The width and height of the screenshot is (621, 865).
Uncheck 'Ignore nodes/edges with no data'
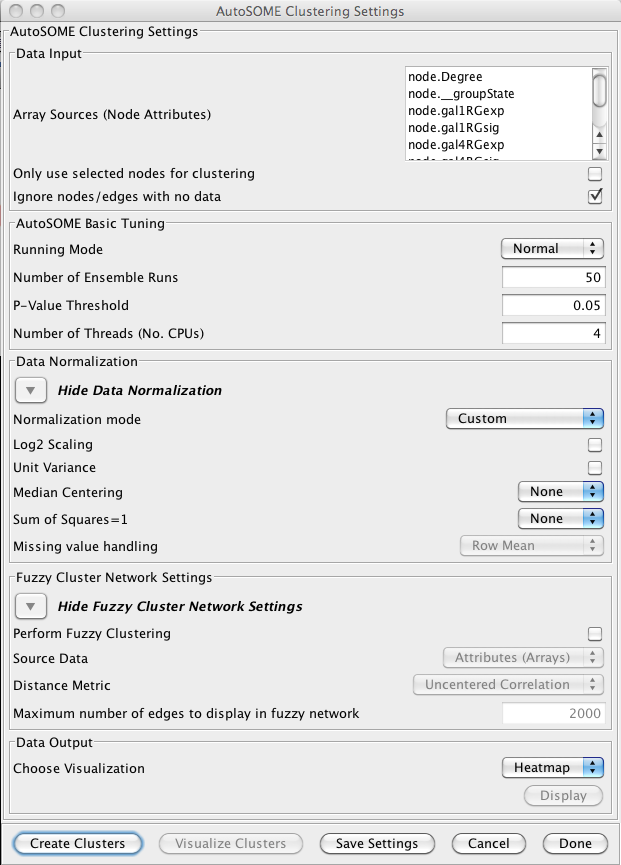[x=595, y=197]
